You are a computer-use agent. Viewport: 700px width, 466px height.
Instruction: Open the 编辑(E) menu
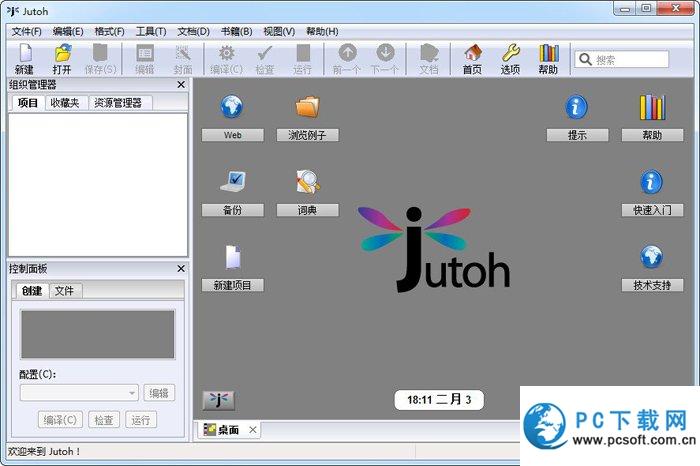tap(68, 32)
